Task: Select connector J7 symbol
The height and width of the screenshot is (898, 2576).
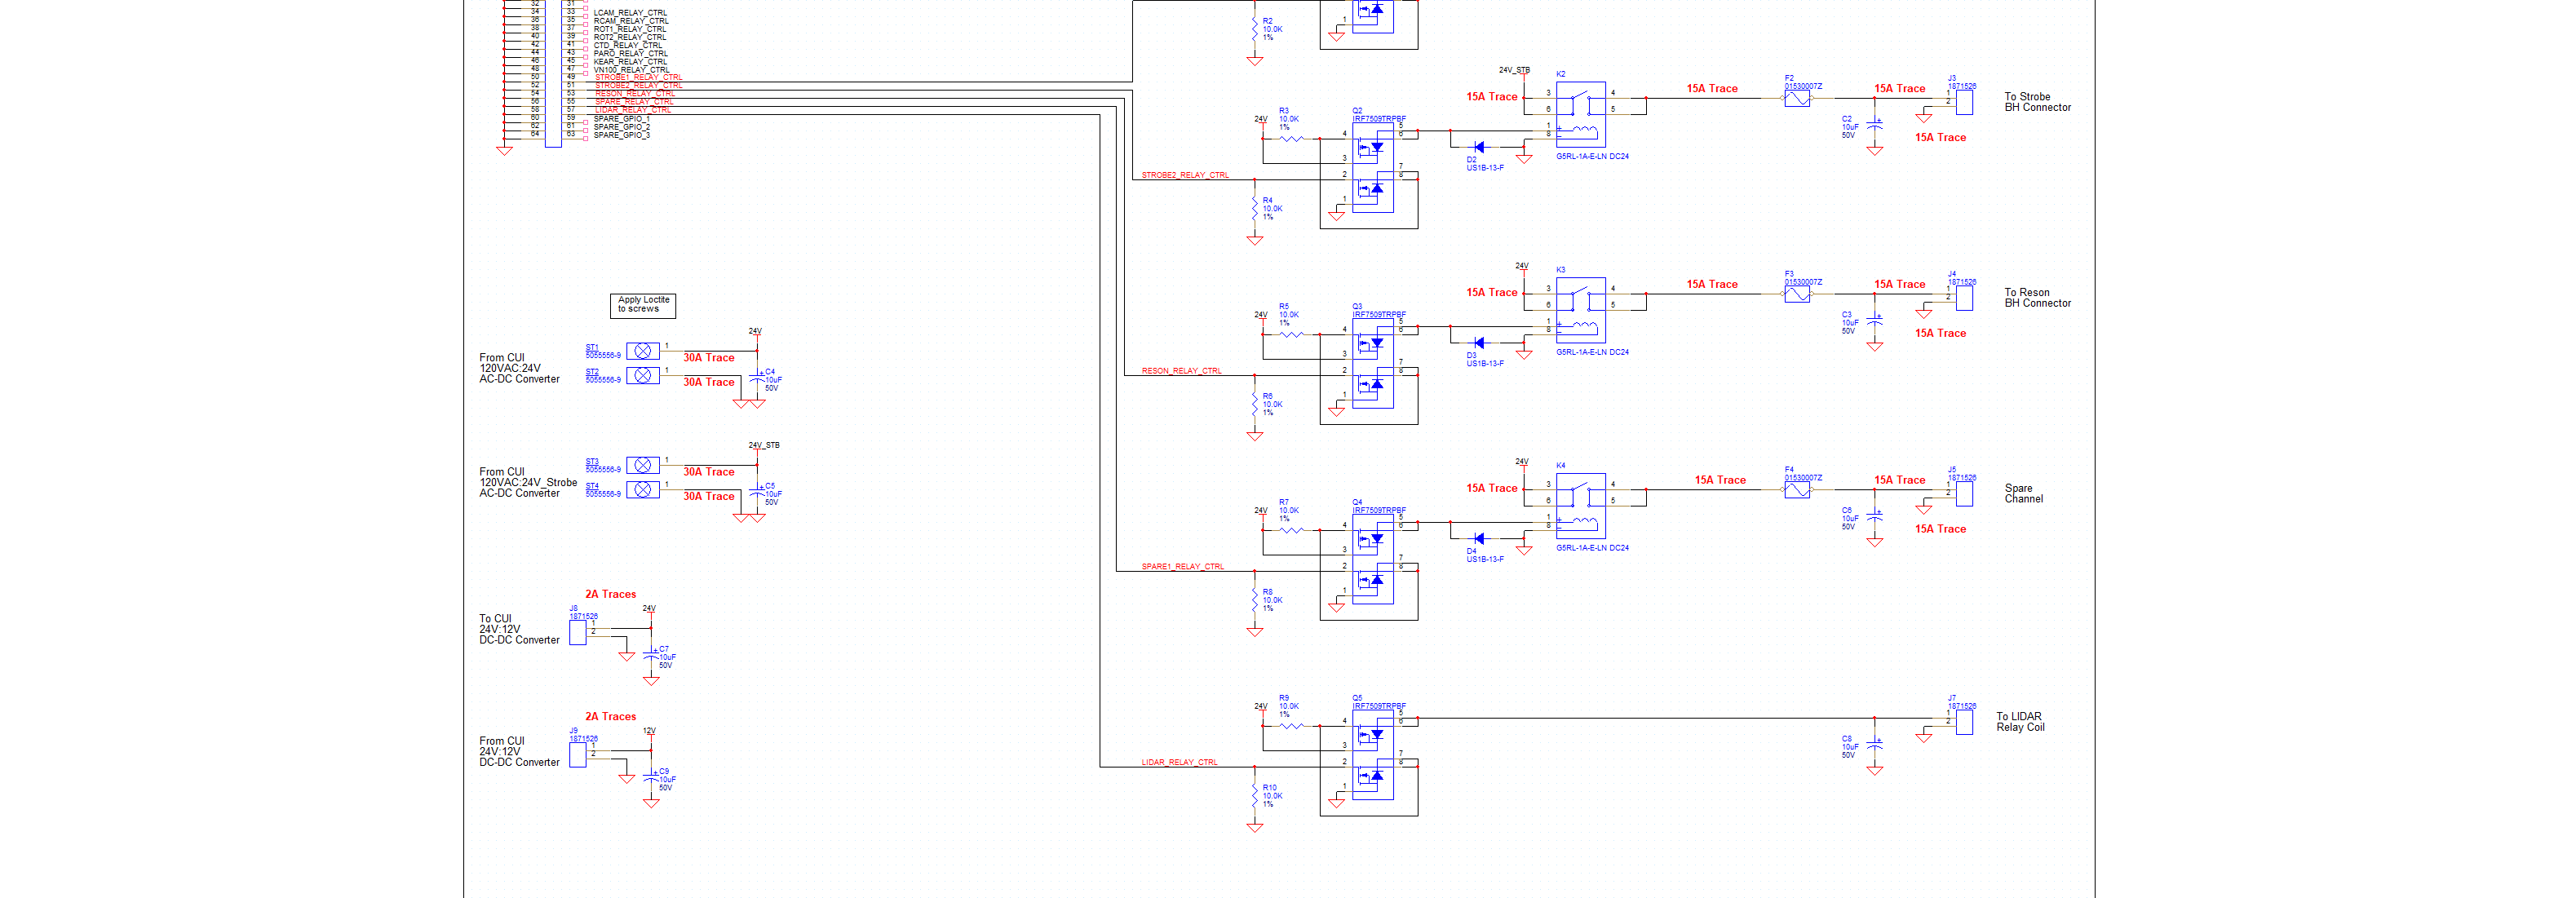Action: [1964, 722]
